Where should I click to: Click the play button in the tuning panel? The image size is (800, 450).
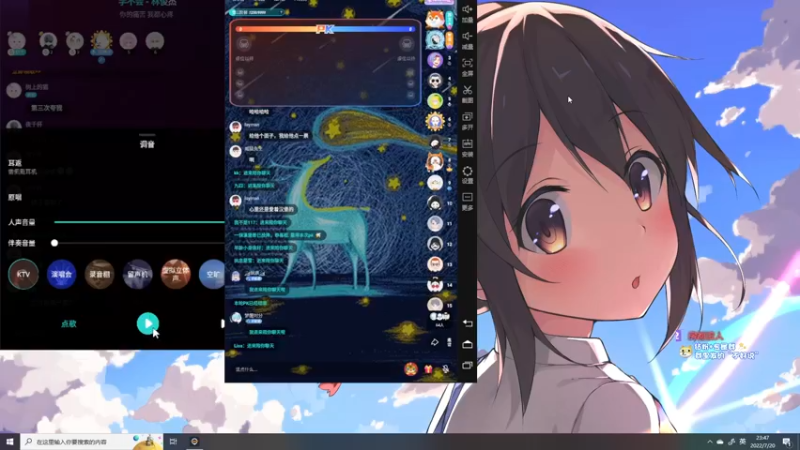(147, 323)
